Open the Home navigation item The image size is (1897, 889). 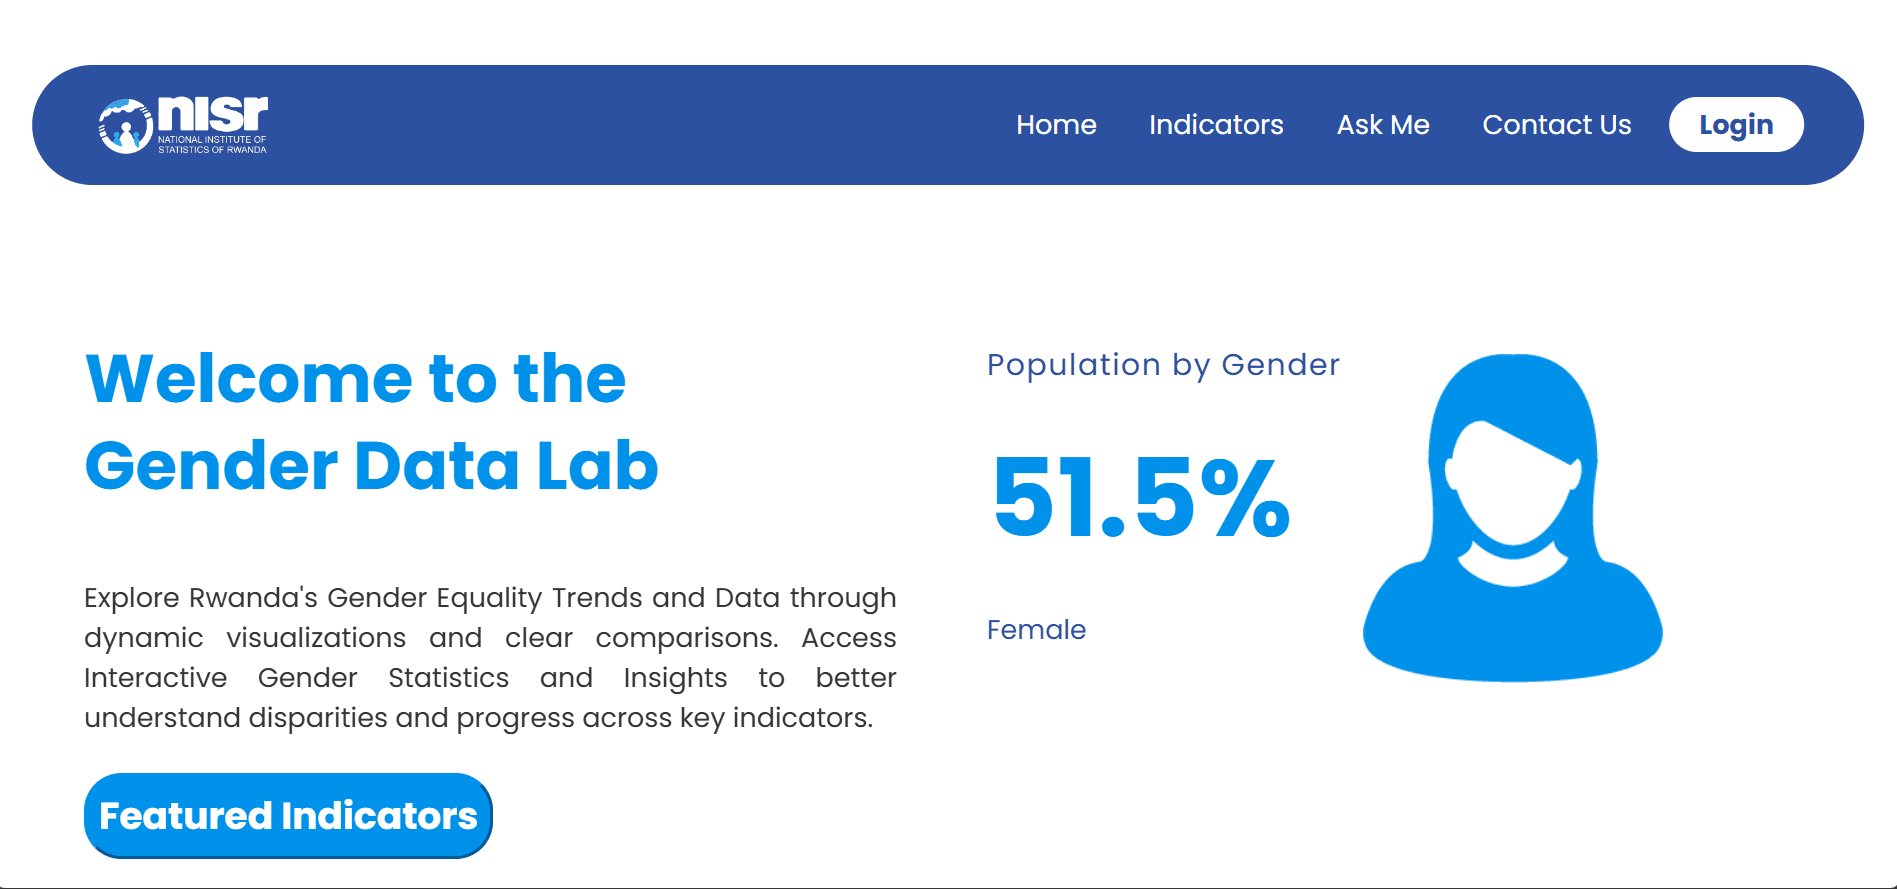tap(1056, 124)
